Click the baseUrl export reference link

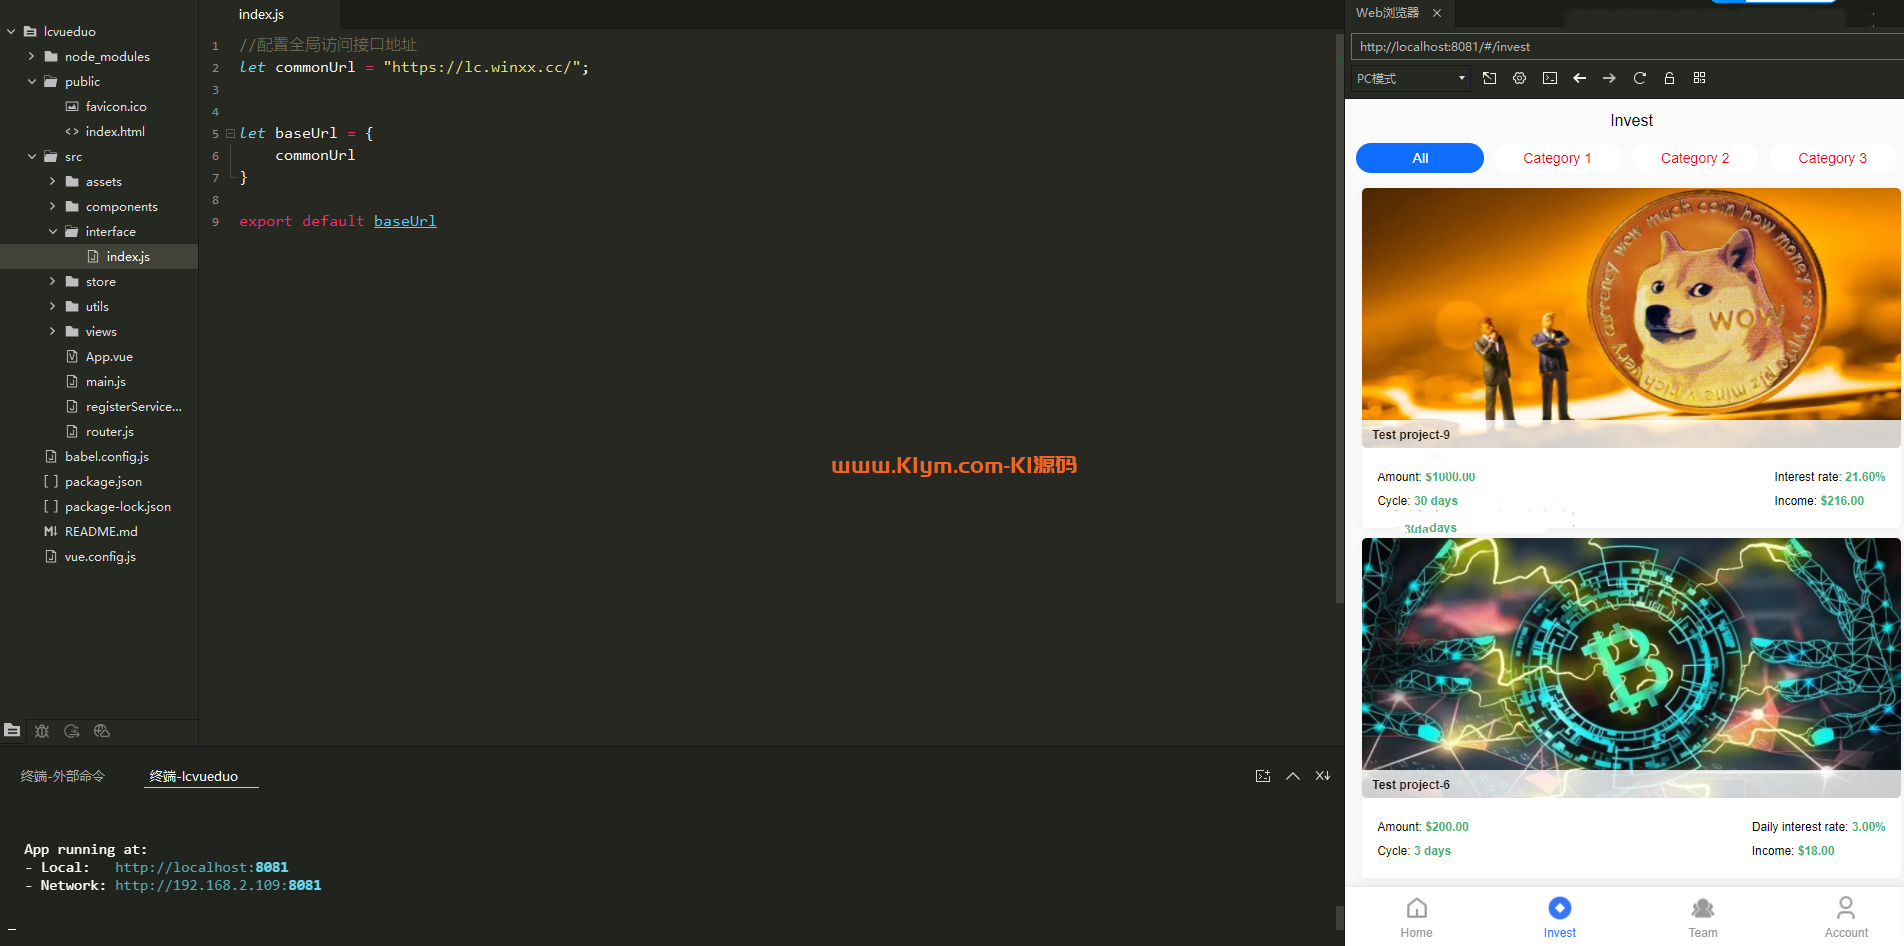405,221
